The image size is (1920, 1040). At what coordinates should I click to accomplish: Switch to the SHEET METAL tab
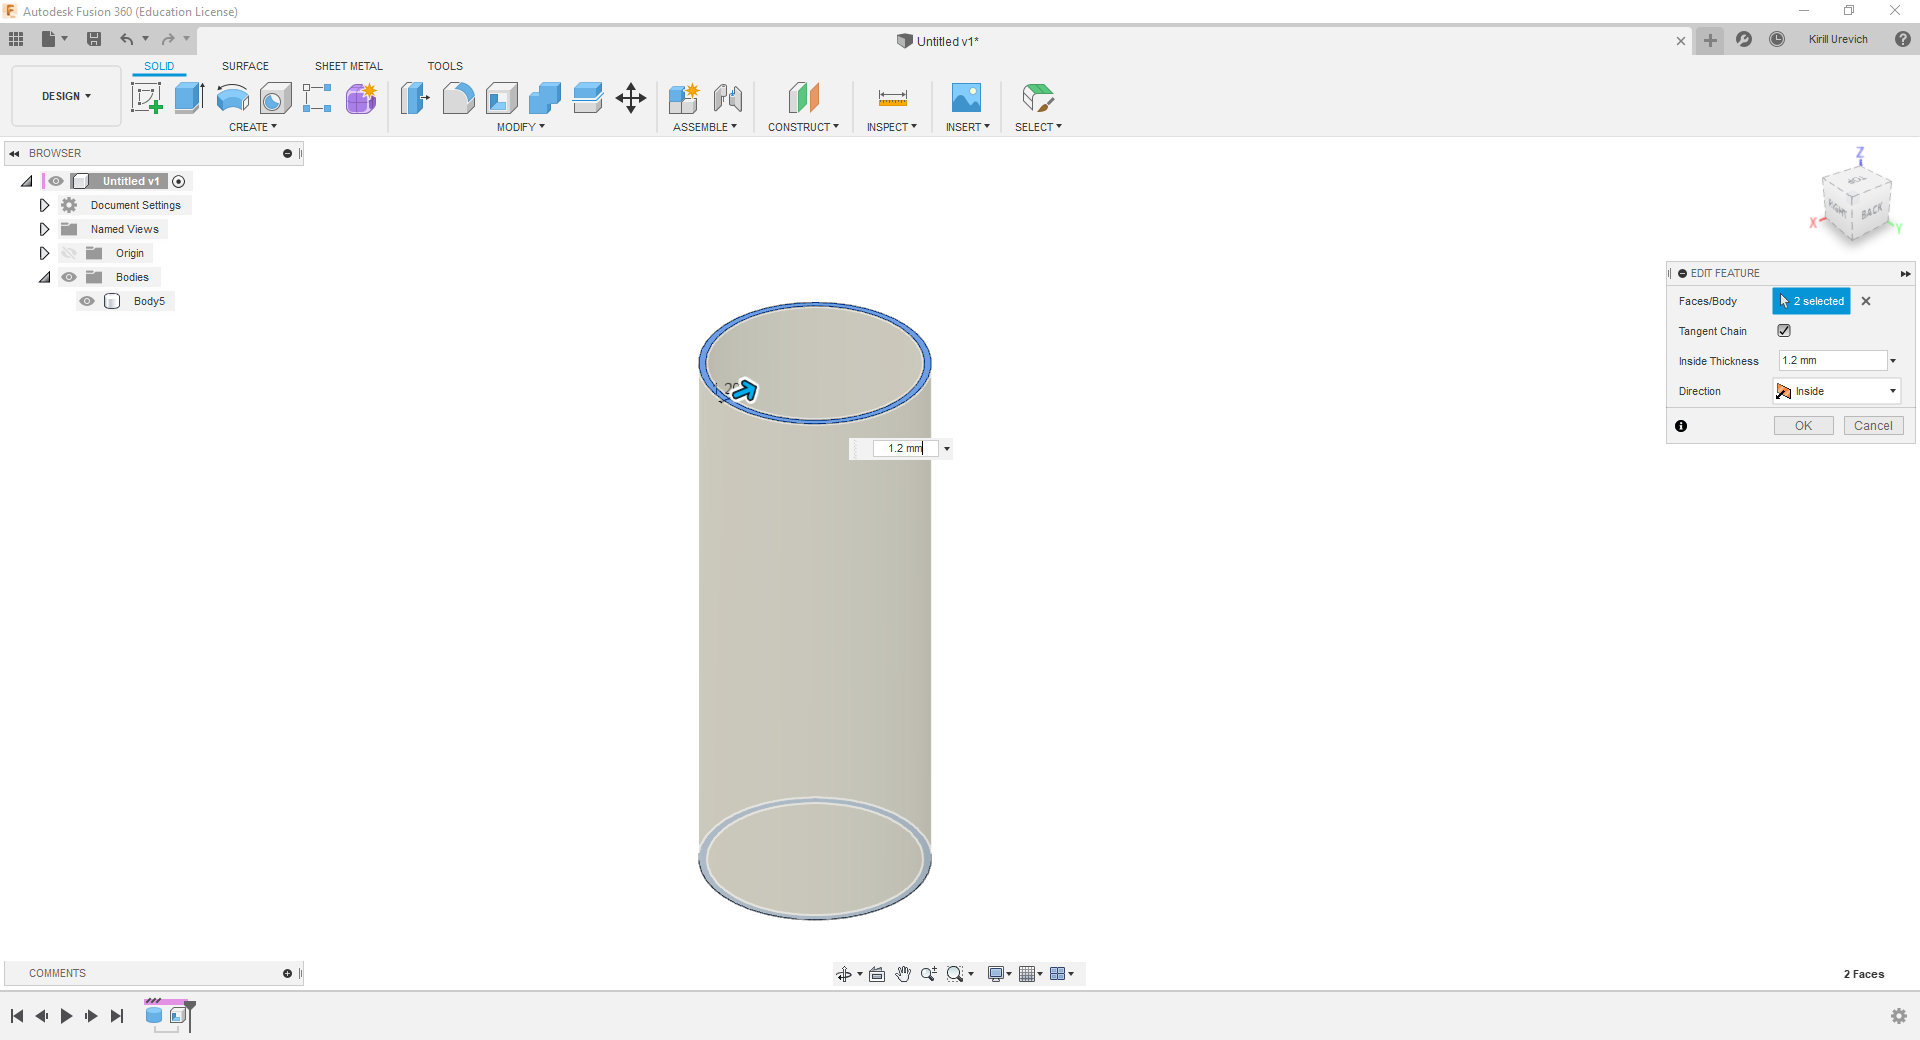348,66
